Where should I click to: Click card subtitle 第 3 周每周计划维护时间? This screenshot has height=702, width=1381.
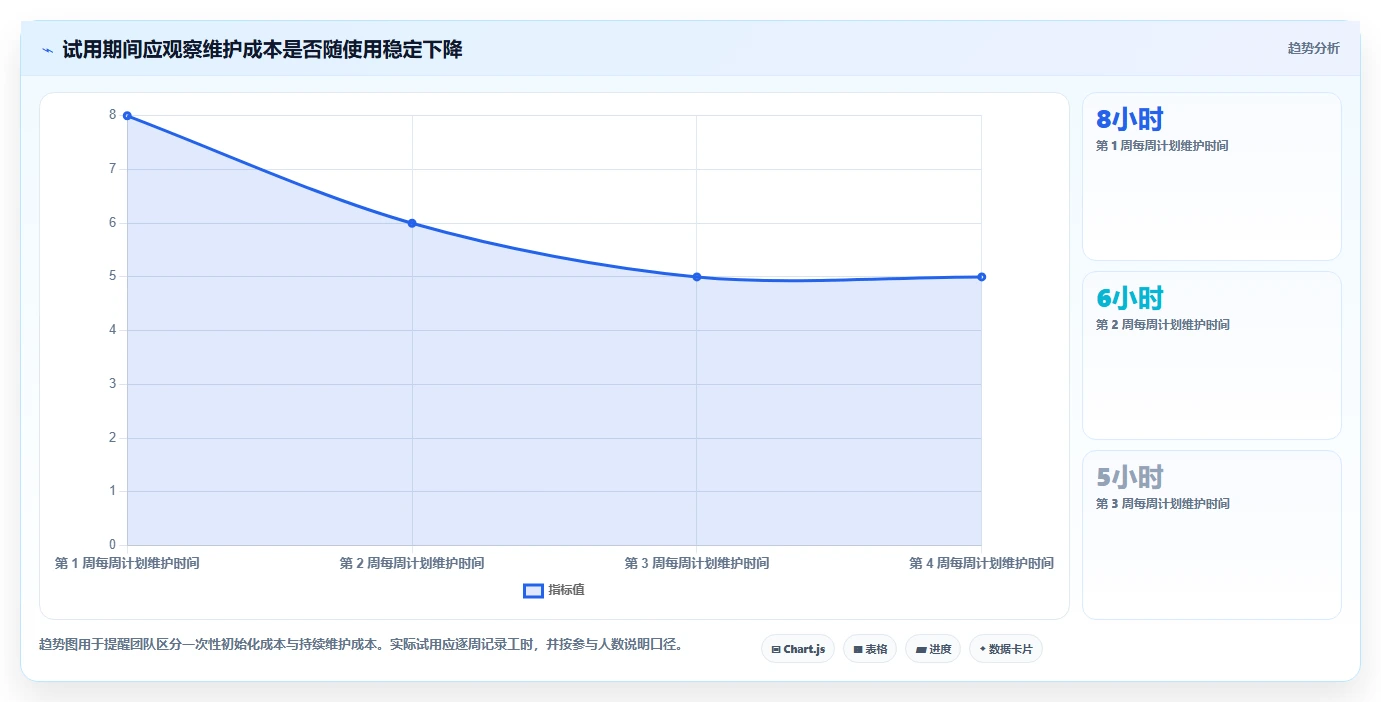pos(1162,504)
